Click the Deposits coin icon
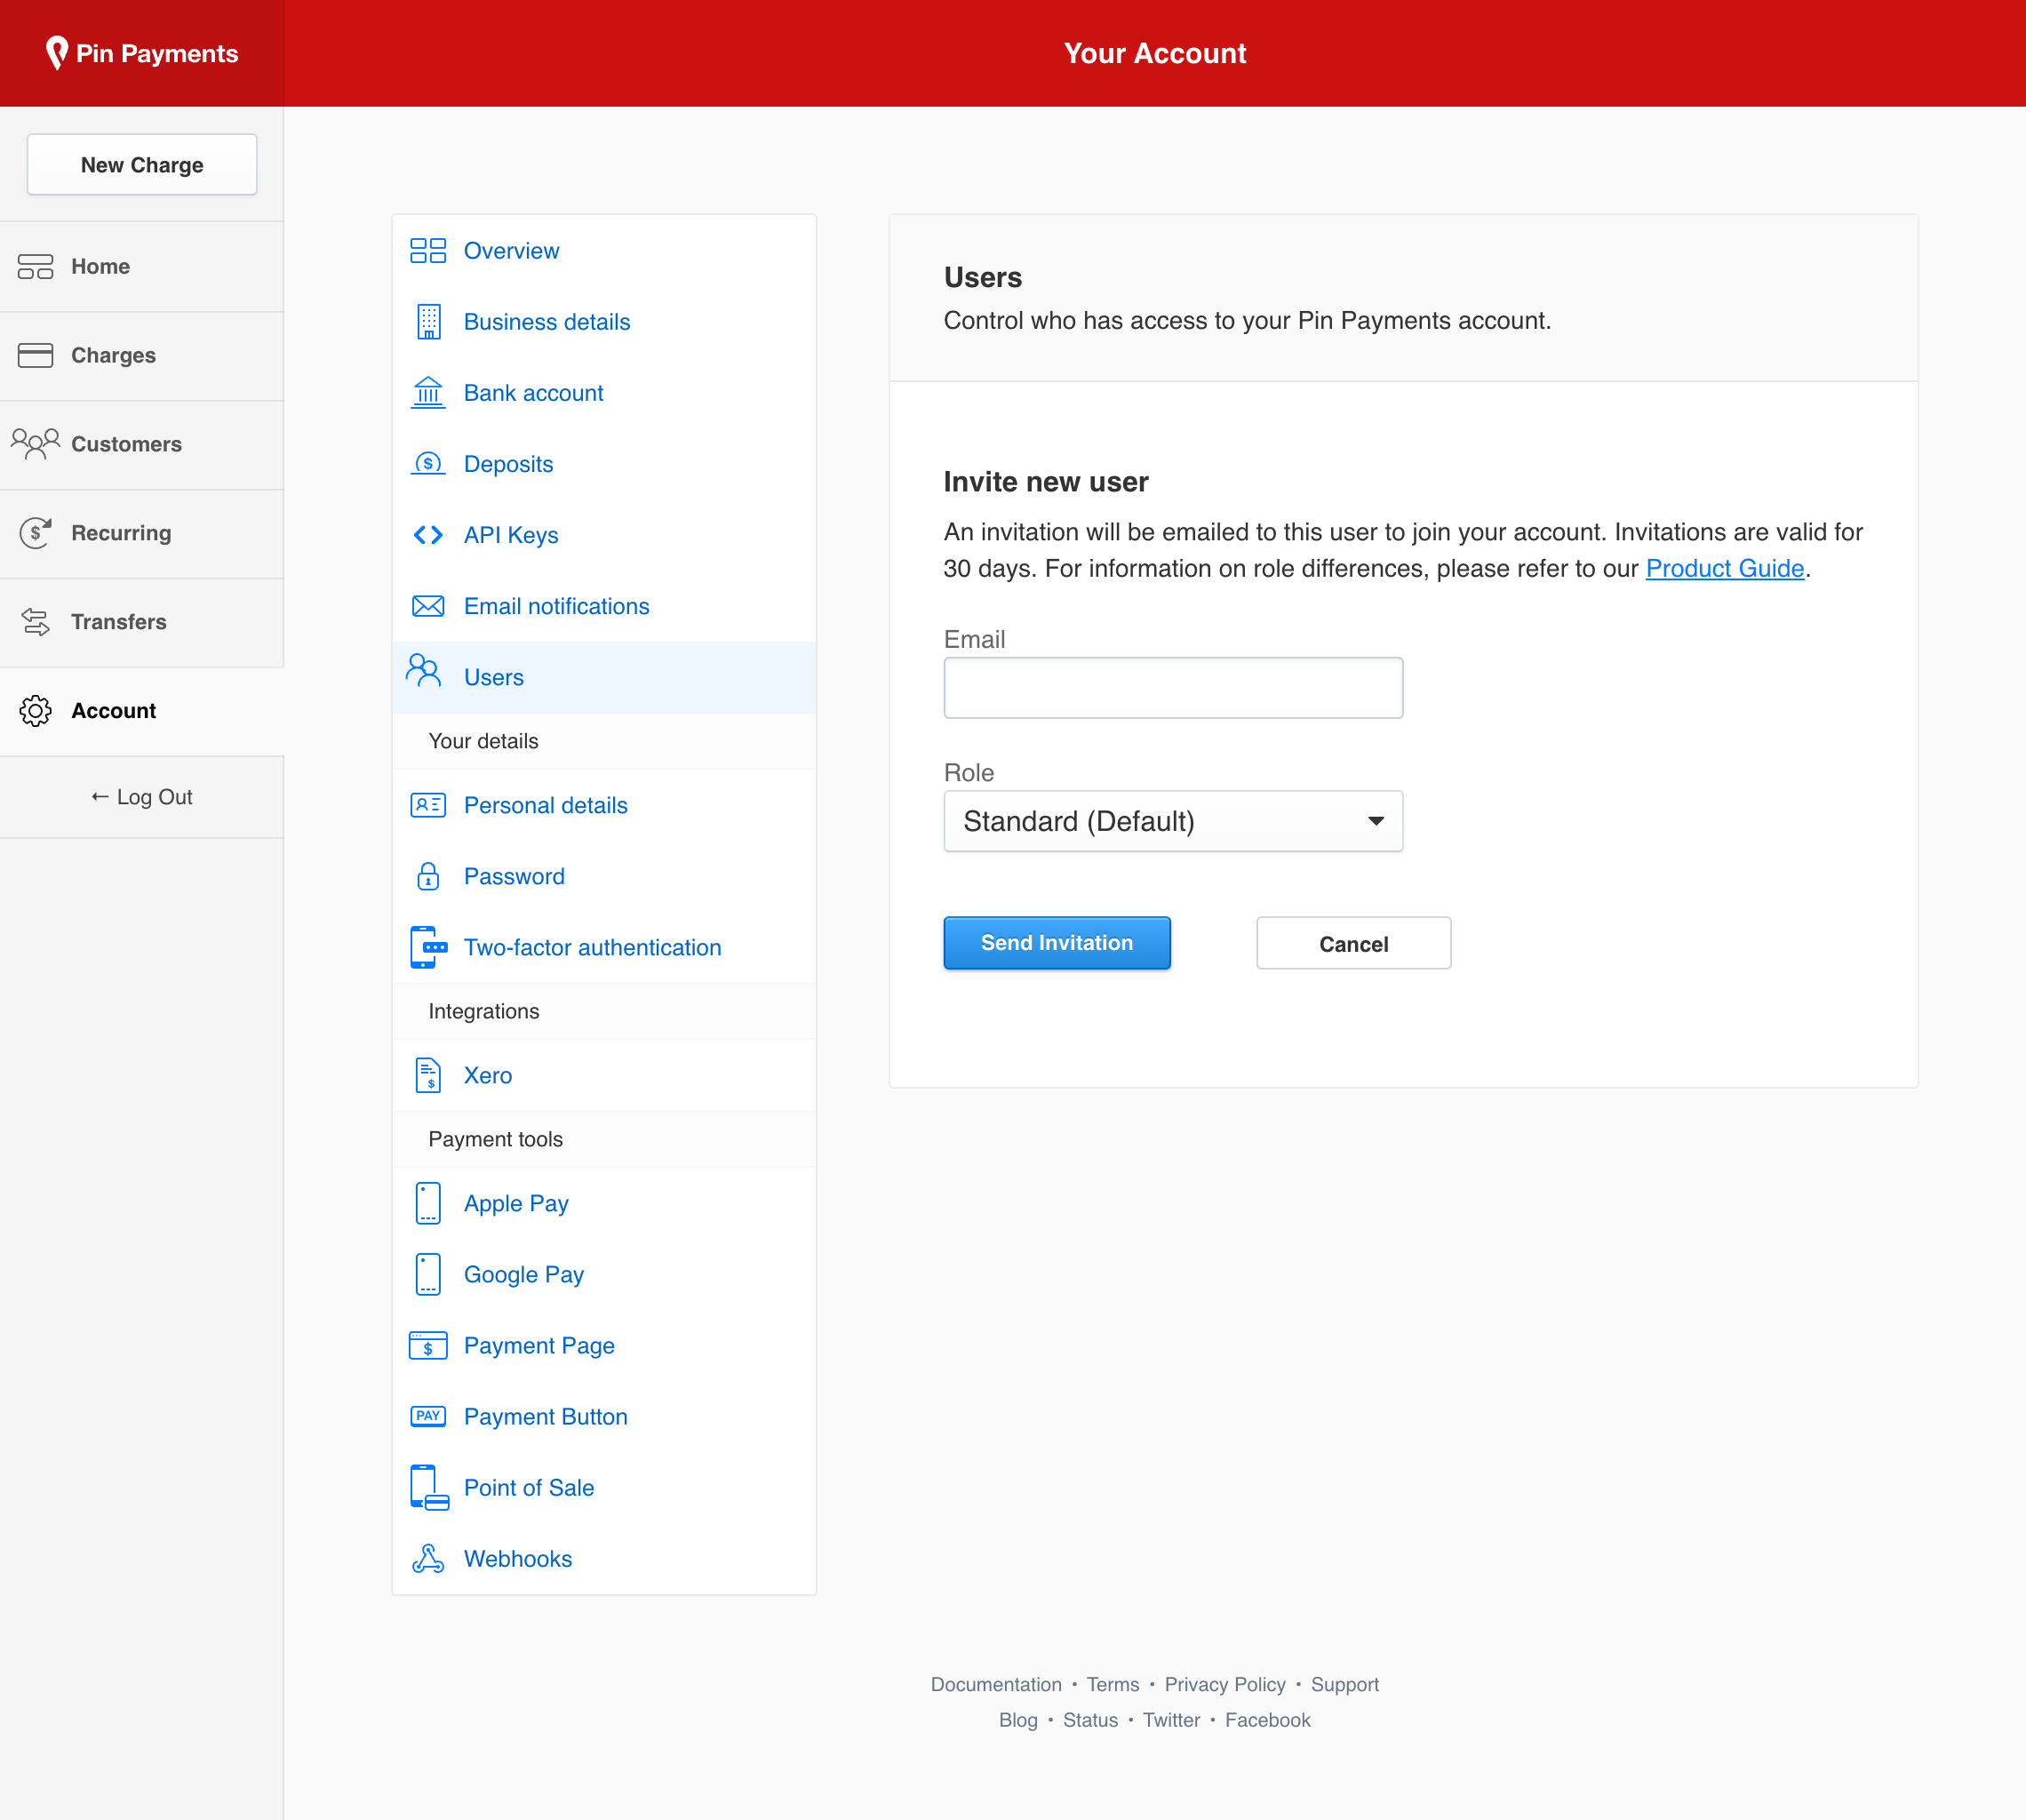2026x1820 pixels. 428,464
